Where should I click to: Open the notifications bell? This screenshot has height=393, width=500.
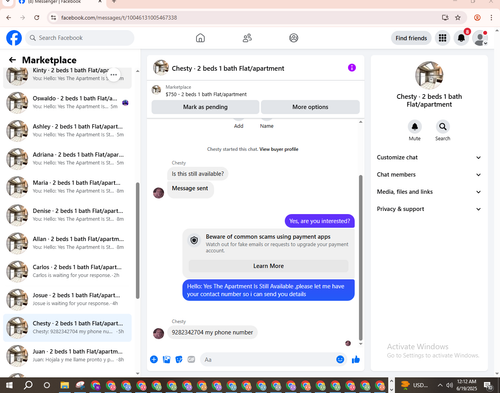point(461,38)
